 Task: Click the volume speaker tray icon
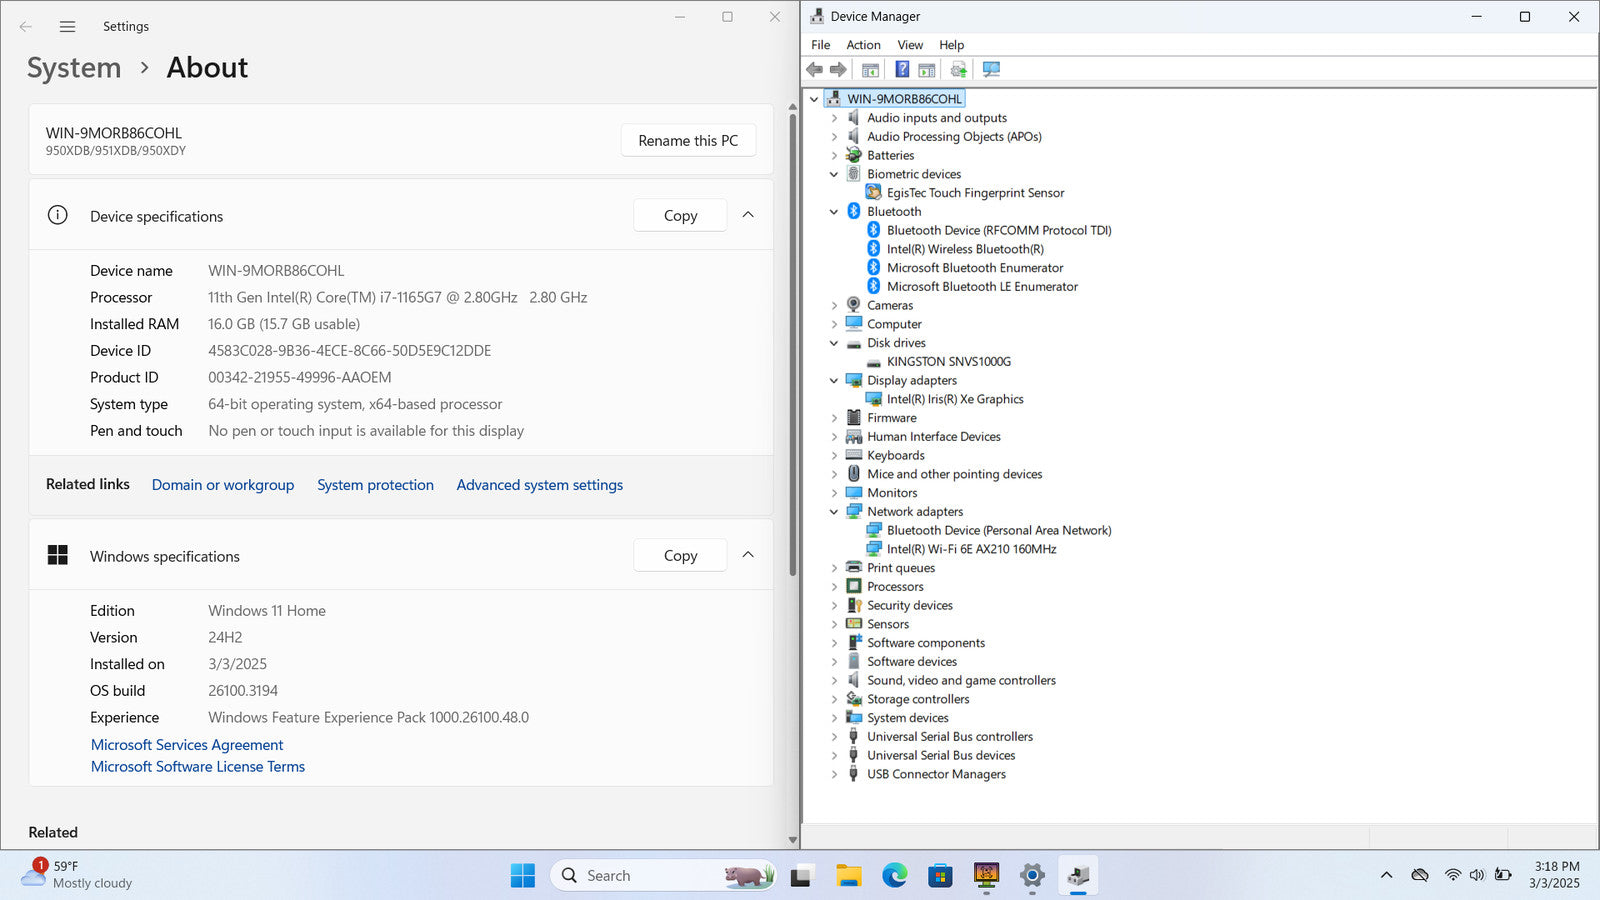pos(1477,875)
